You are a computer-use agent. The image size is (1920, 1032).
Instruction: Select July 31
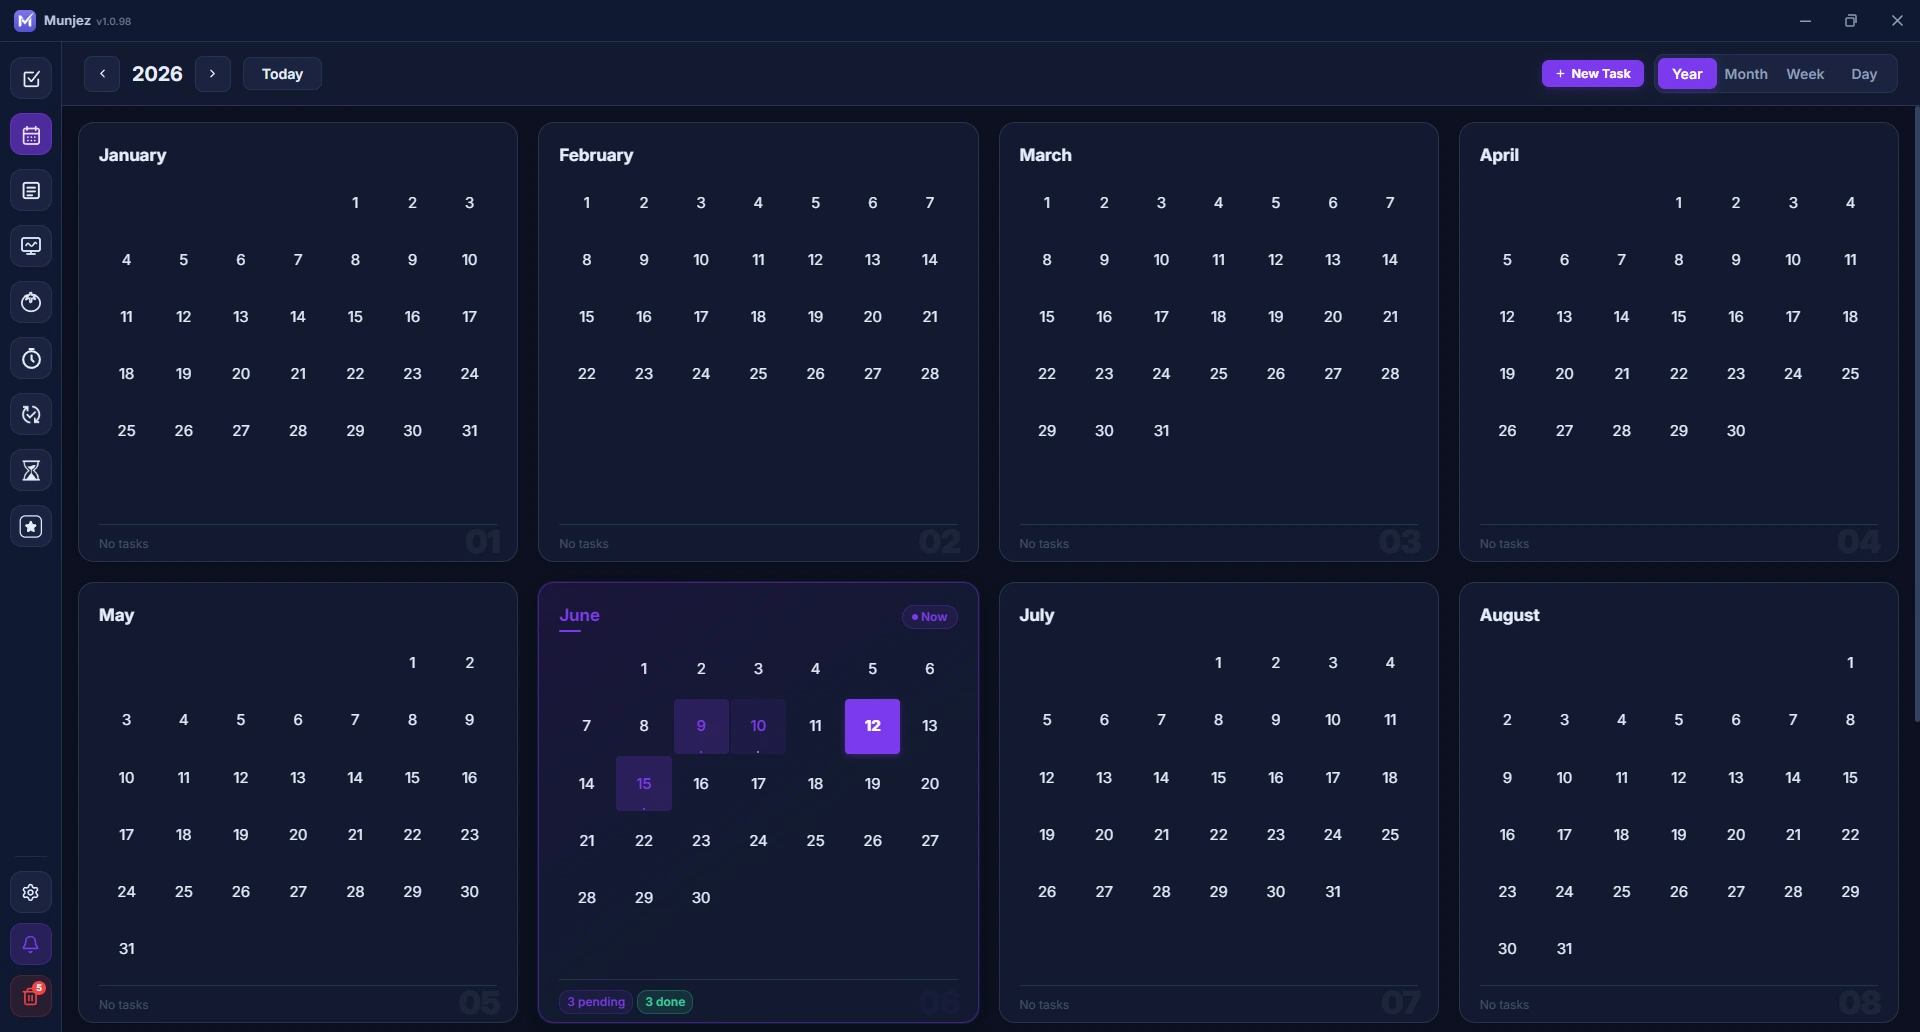tap(1333, 892)
